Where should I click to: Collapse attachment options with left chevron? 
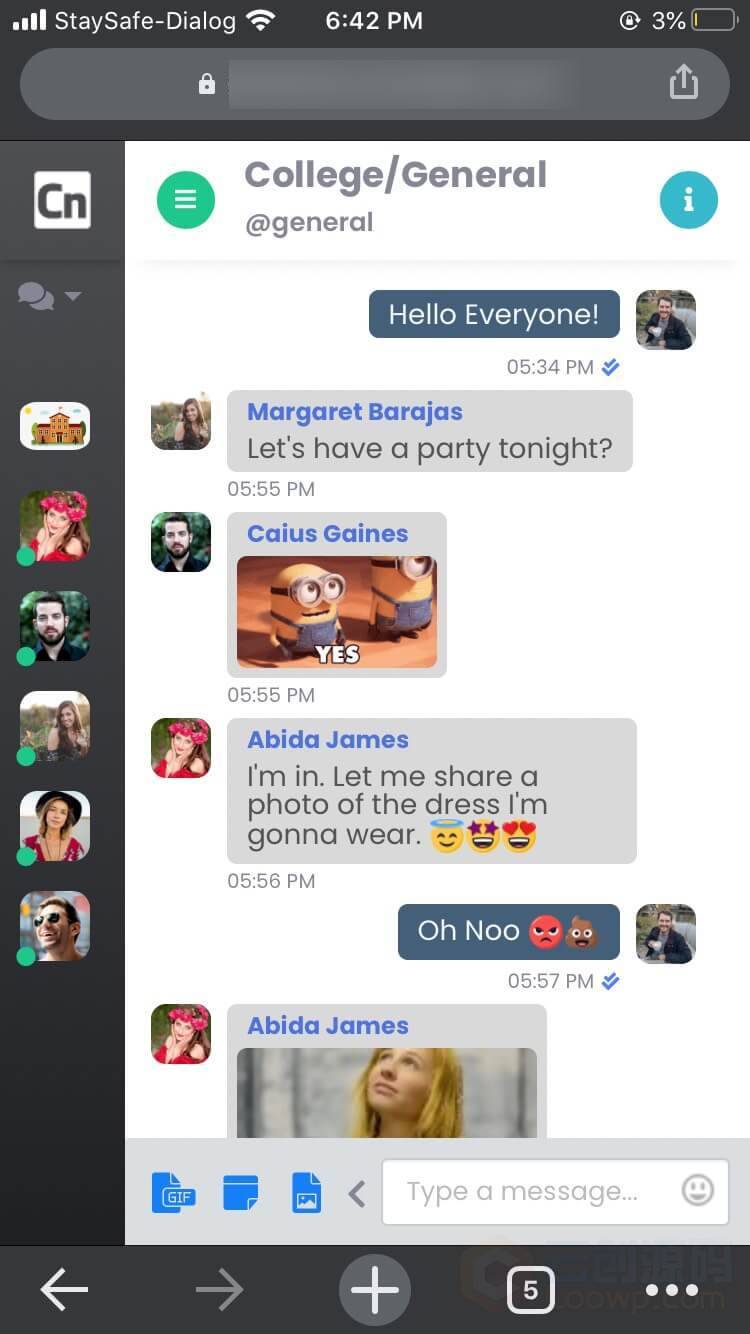[357, 1192]
